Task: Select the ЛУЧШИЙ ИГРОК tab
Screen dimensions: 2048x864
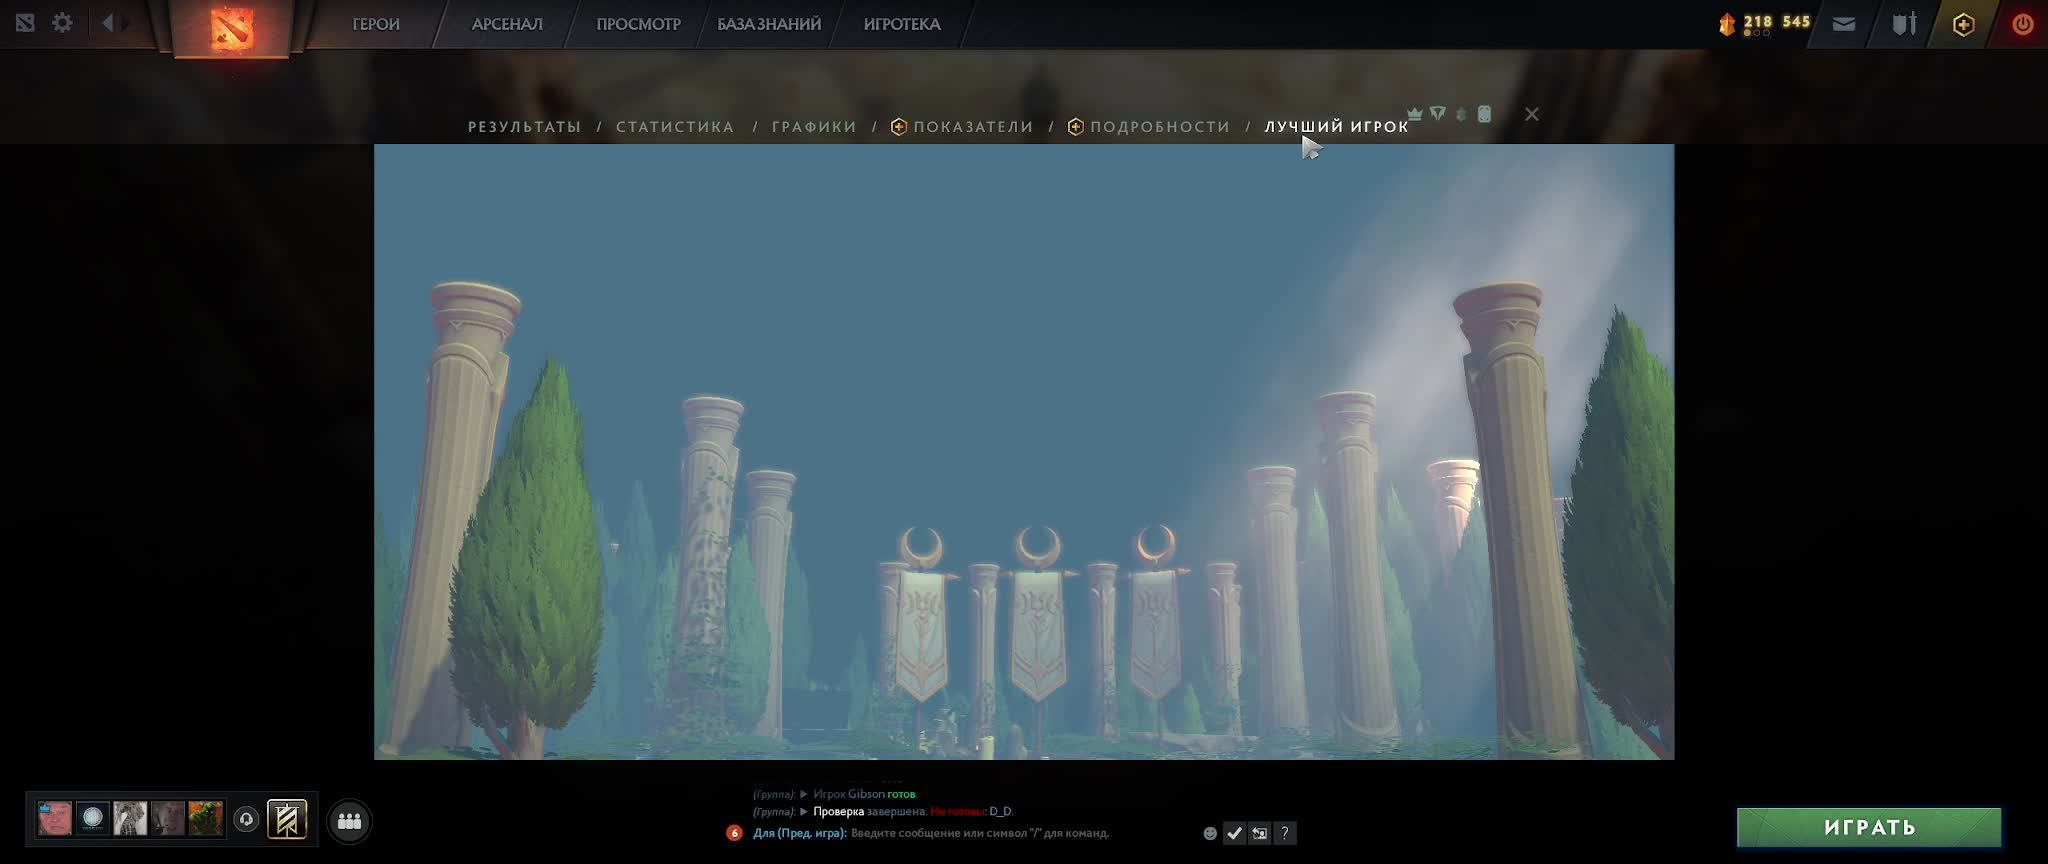Action: (x=1337, y=127)
